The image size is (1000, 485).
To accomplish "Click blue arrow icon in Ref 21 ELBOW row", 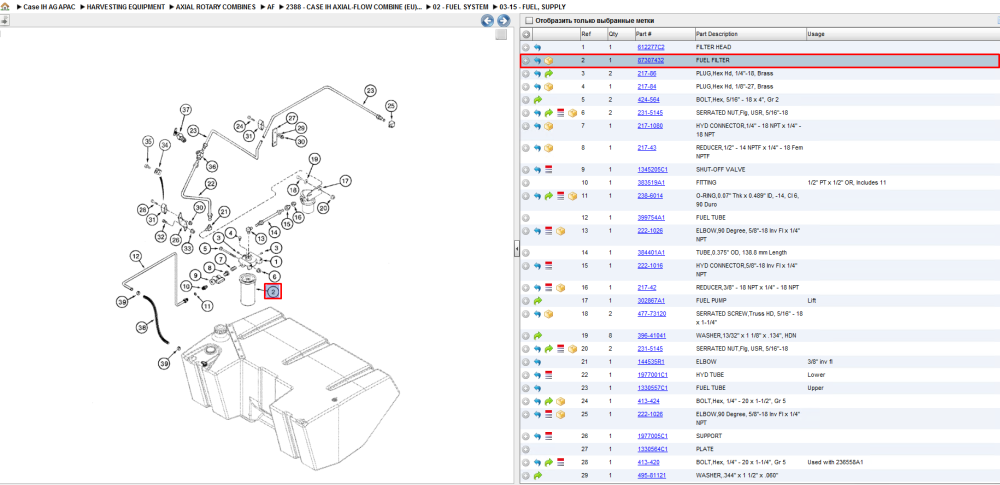I will [x=537, y=362].
